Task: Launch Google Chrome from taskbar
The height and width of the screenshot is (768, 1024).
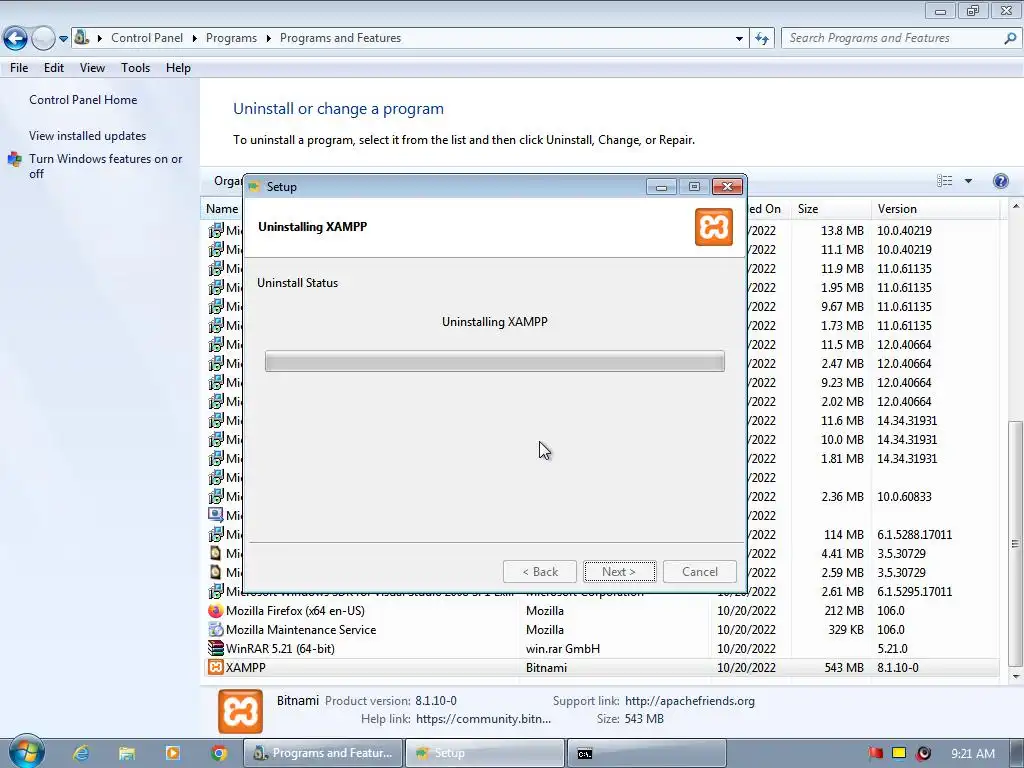Action: coord(219,753)
